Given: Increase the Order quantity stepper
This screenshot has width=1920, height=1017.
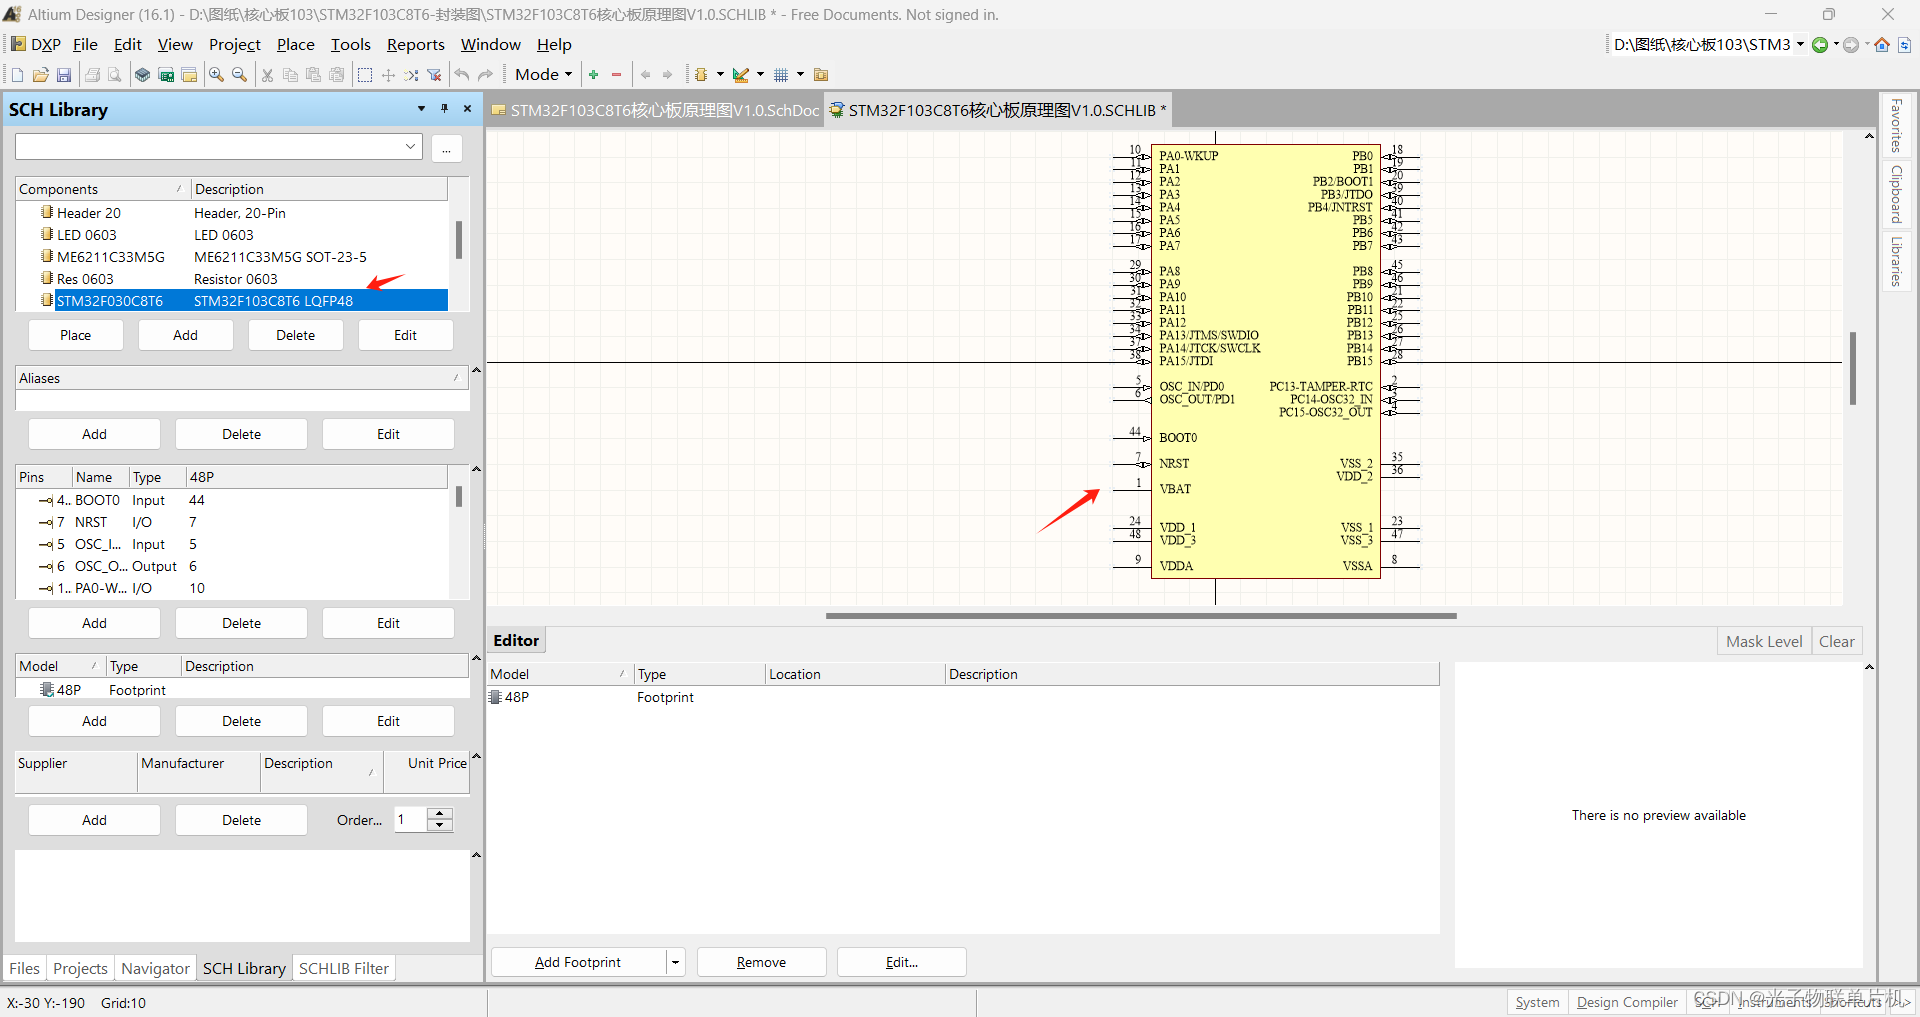Looking at the screenshot, I should [x=440, y=814].
